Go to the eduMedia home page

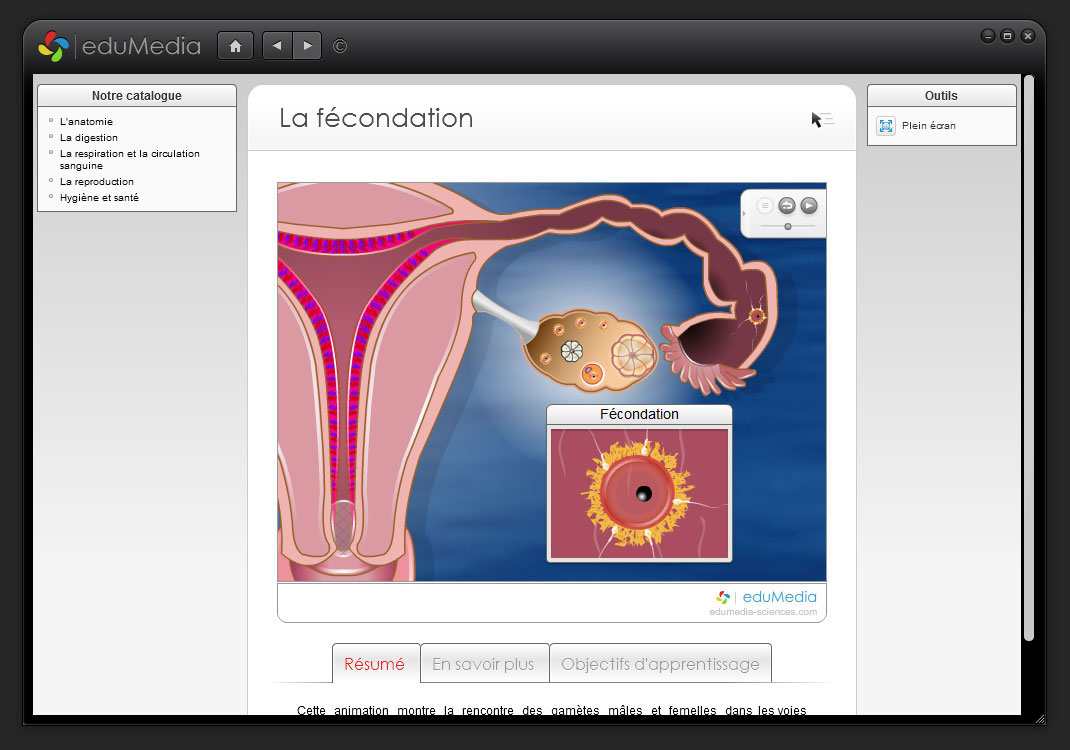click(x=235, y=46)
